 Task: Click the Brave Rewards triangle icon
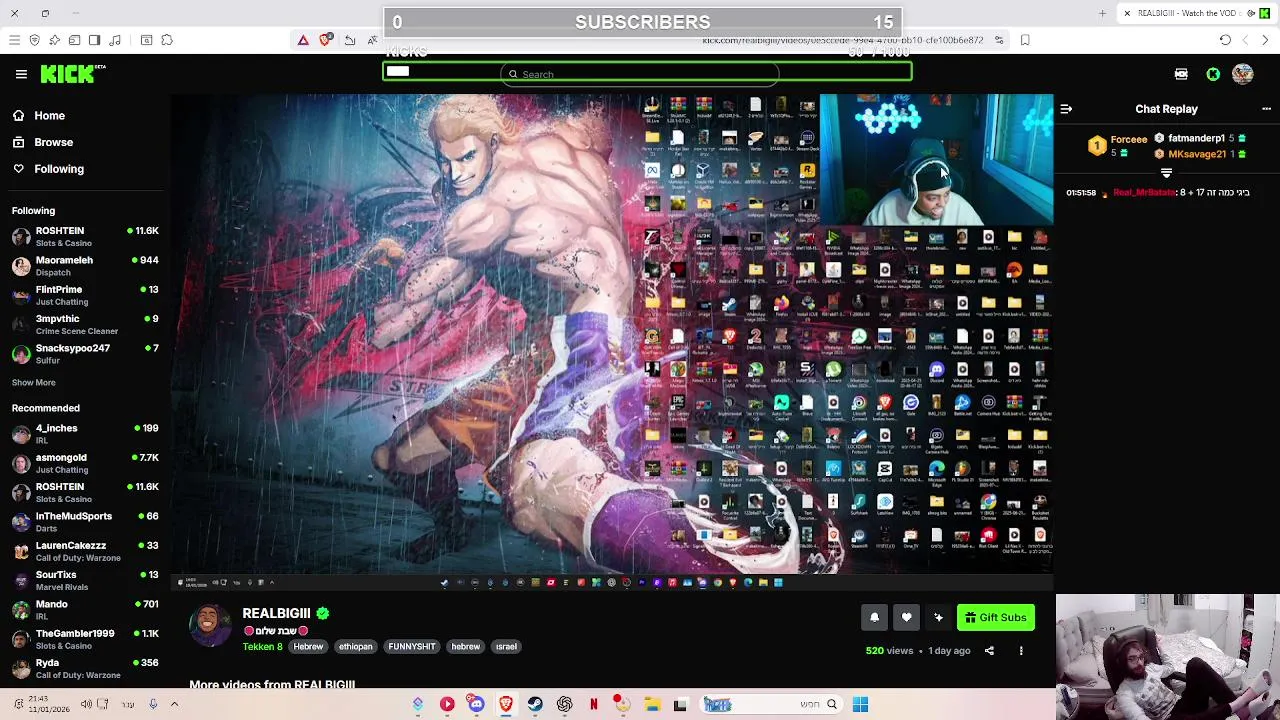[x=303, y=40]
